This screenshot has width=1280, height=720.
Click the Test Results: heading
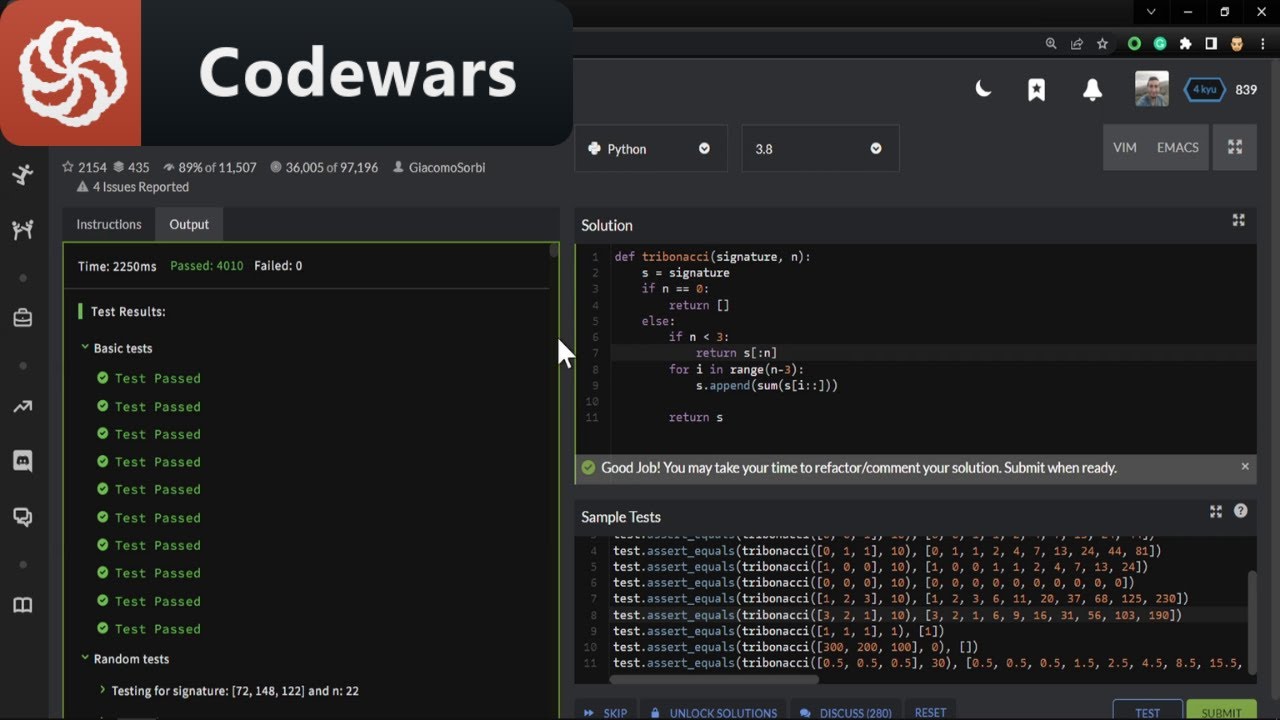click(128, 311)
